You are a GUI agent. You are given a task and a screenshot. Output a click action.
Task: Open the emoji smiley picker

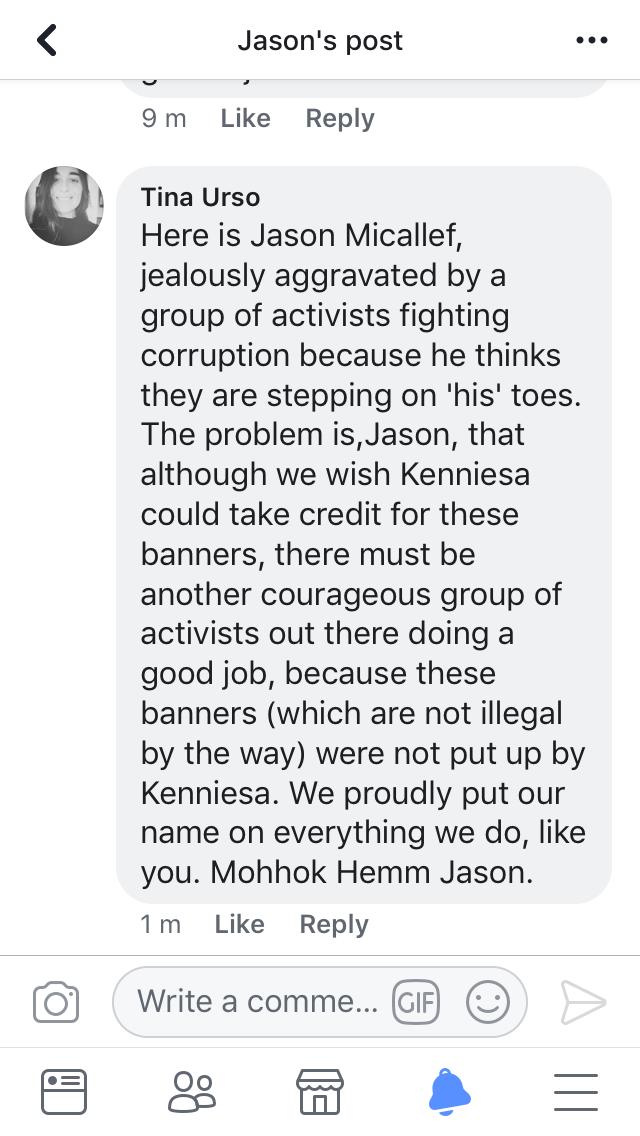(488, 1002)
